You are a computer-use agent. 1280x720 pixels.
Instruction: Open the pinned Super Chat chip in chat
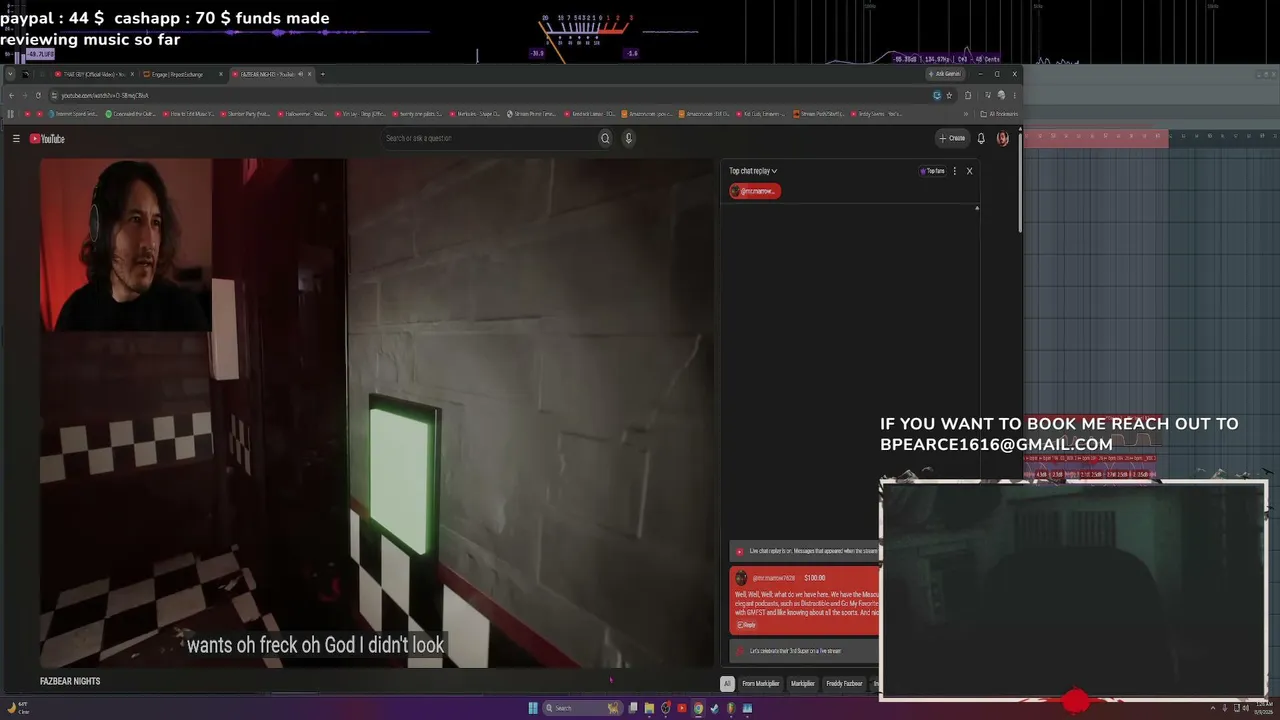pos(755,191)
